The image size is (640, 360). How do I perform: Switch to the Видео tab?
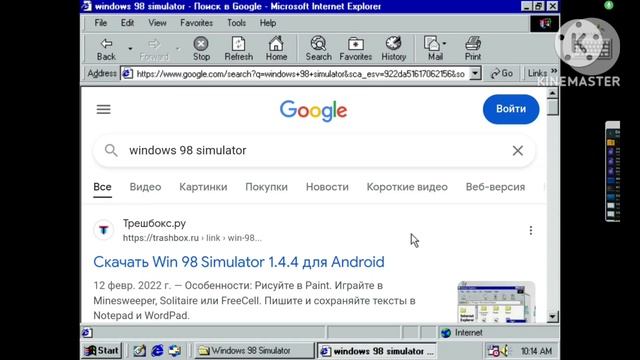pyautogui.click(x=145, y=187)
